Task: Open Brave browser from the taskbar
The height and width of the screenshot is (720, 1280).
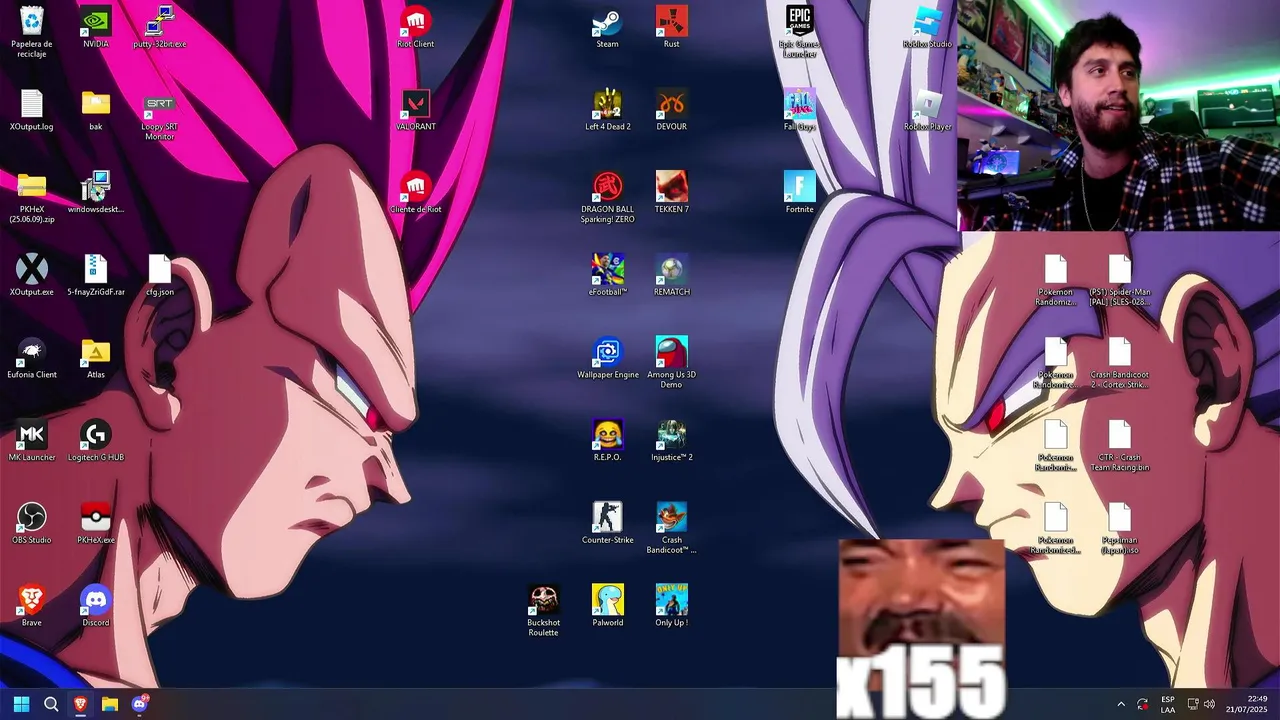Action: click(x=80, y=704)
